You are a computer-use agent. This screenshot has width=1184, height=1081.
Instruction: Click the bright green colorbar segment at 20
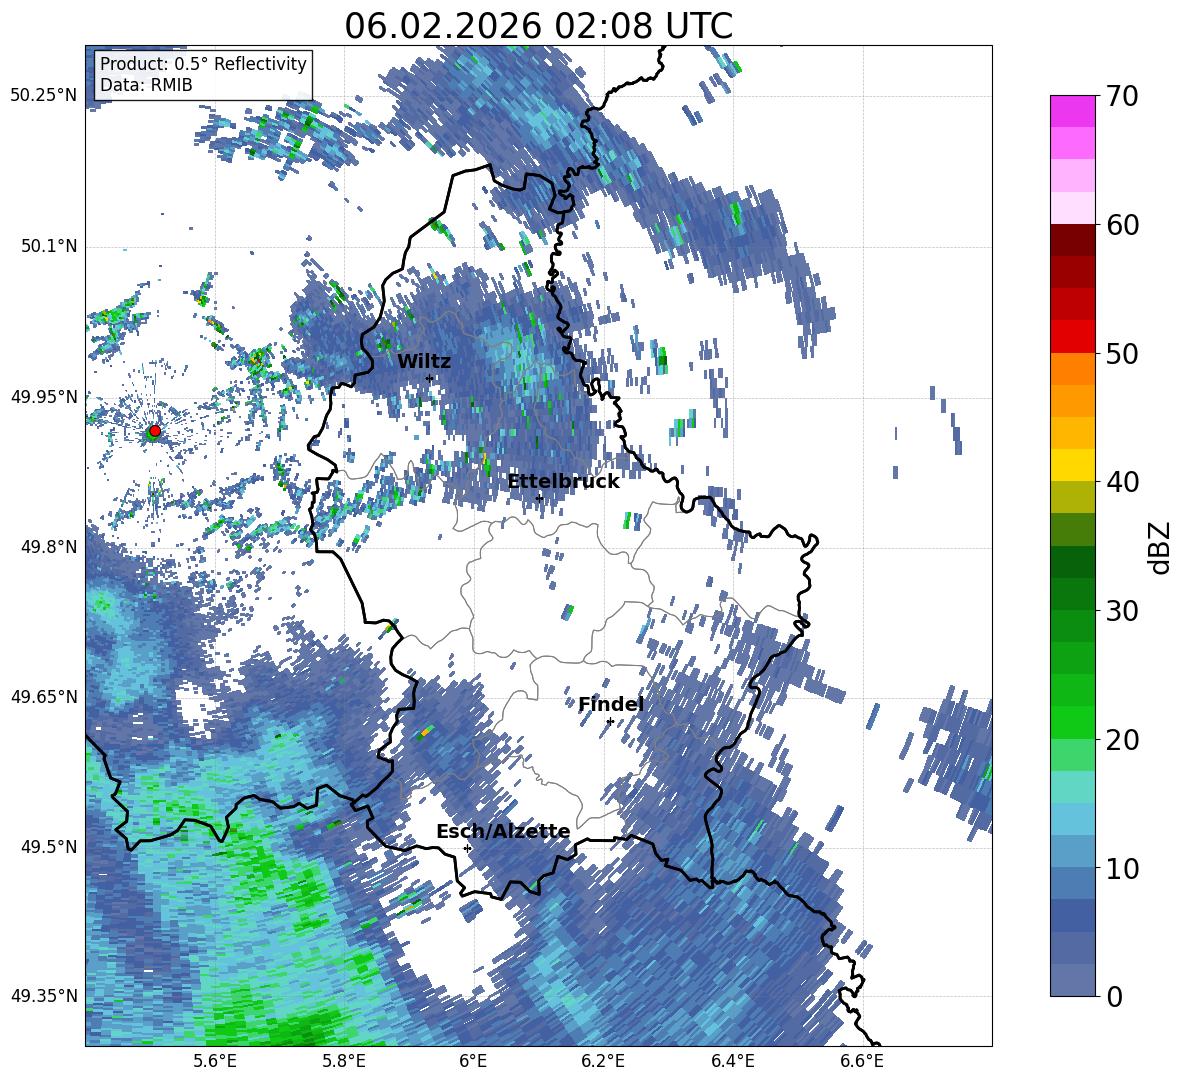[x=1072, y=722]
